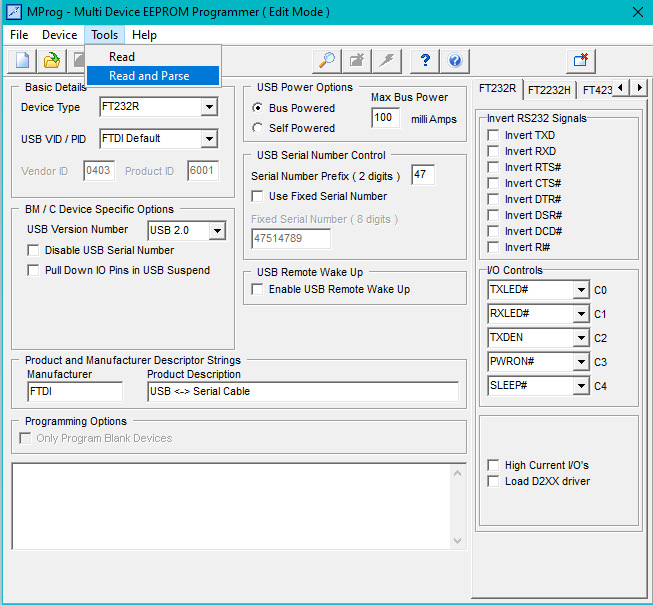Open the File menu

[19, 35]
